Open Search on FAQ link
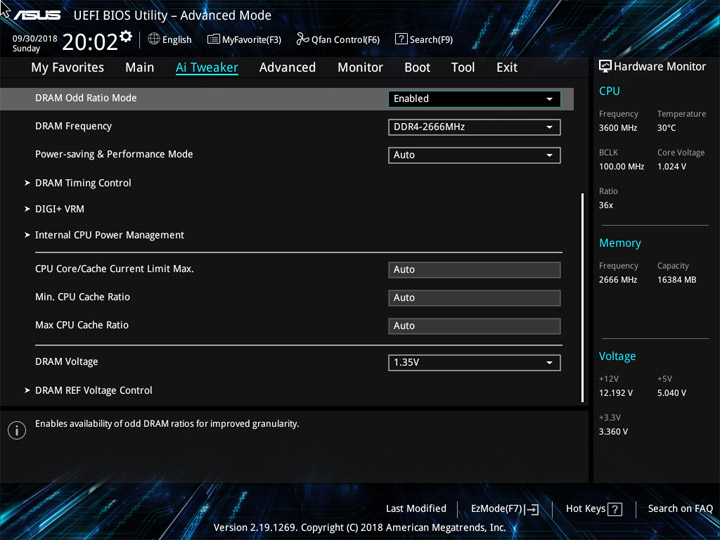Image resolution: width=720 pixels, height=540 pixels. click(x=680, y=509)
